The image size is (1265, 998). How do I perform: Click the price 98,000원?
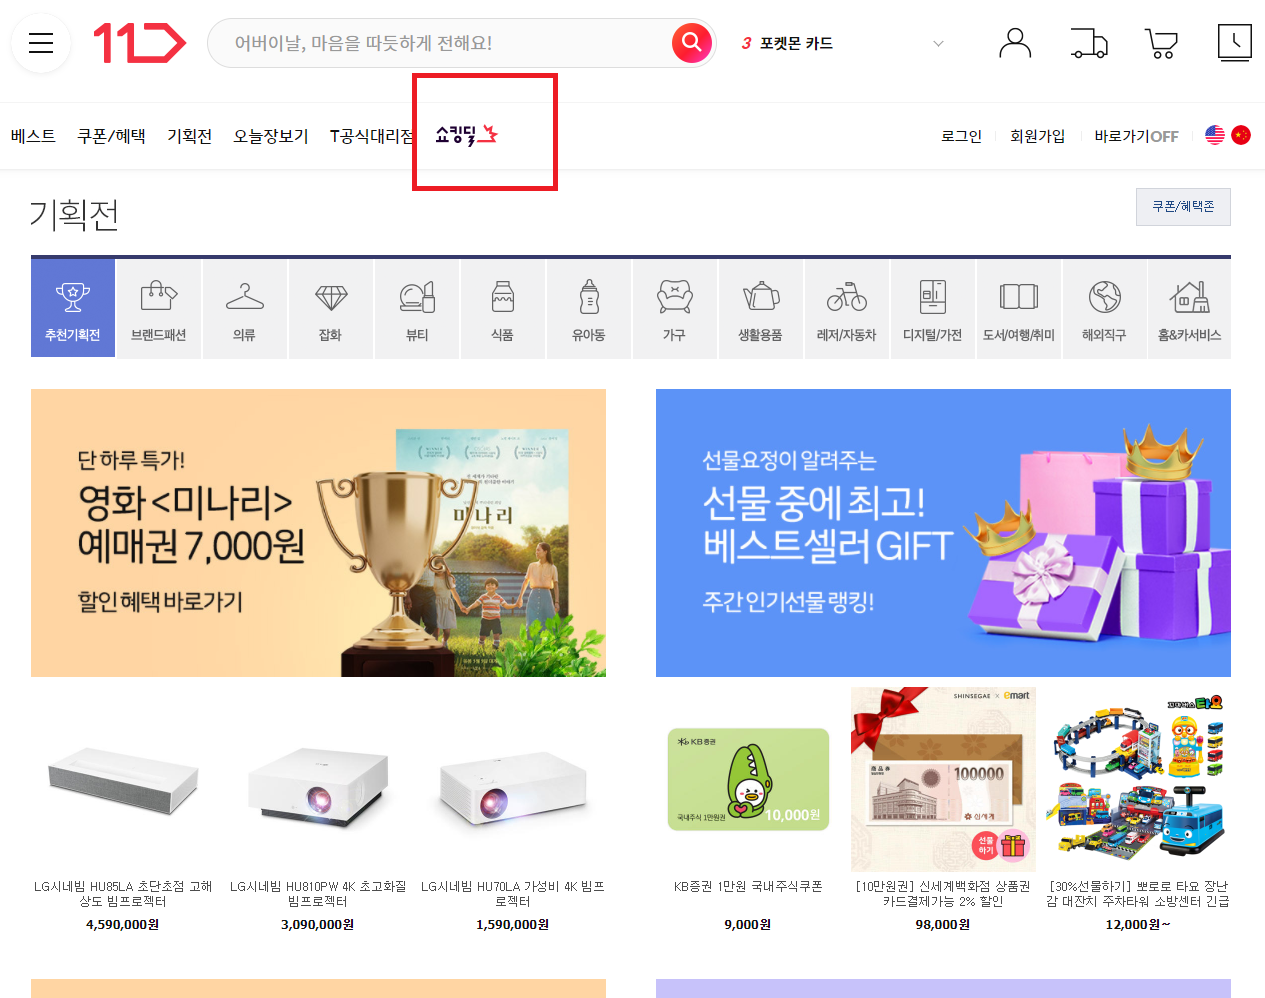943,925
